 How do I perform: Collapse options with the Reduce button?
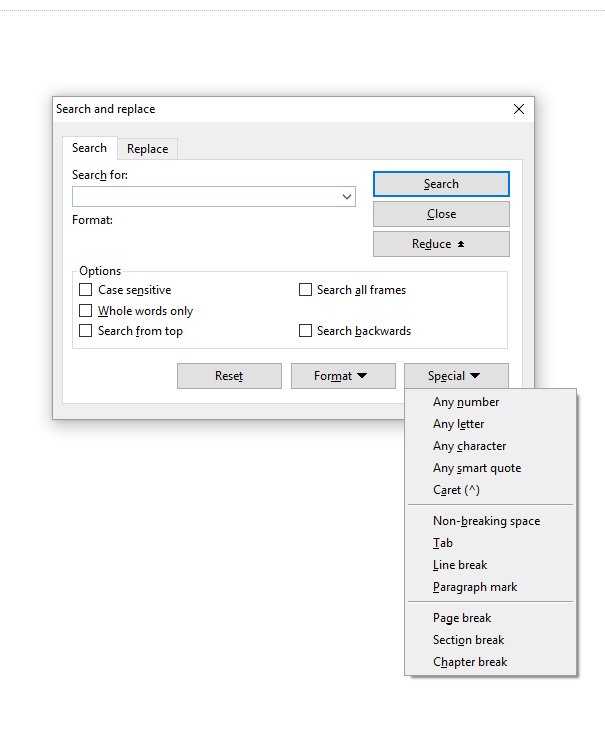coord(441,244)
